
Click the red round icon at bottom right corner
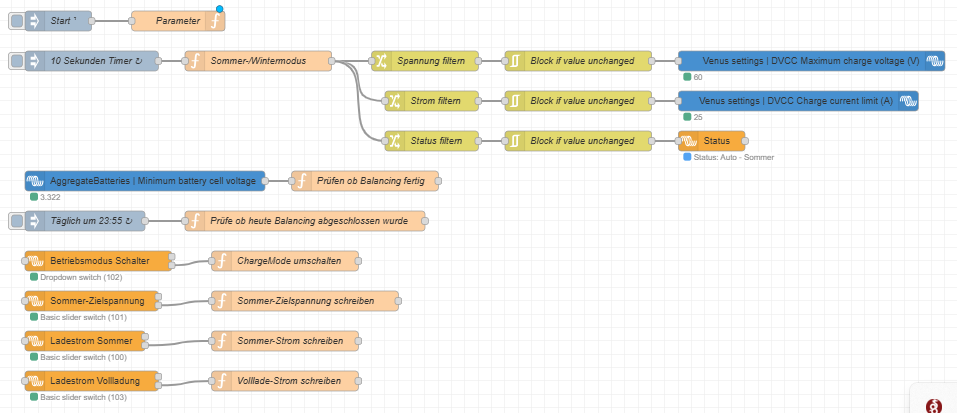(x=934, y=406)
